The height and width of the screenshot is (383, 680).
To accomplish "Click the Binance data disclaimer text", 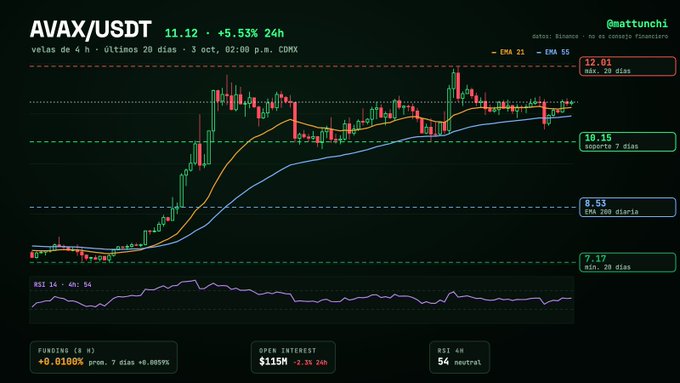I will click(600, 36).
